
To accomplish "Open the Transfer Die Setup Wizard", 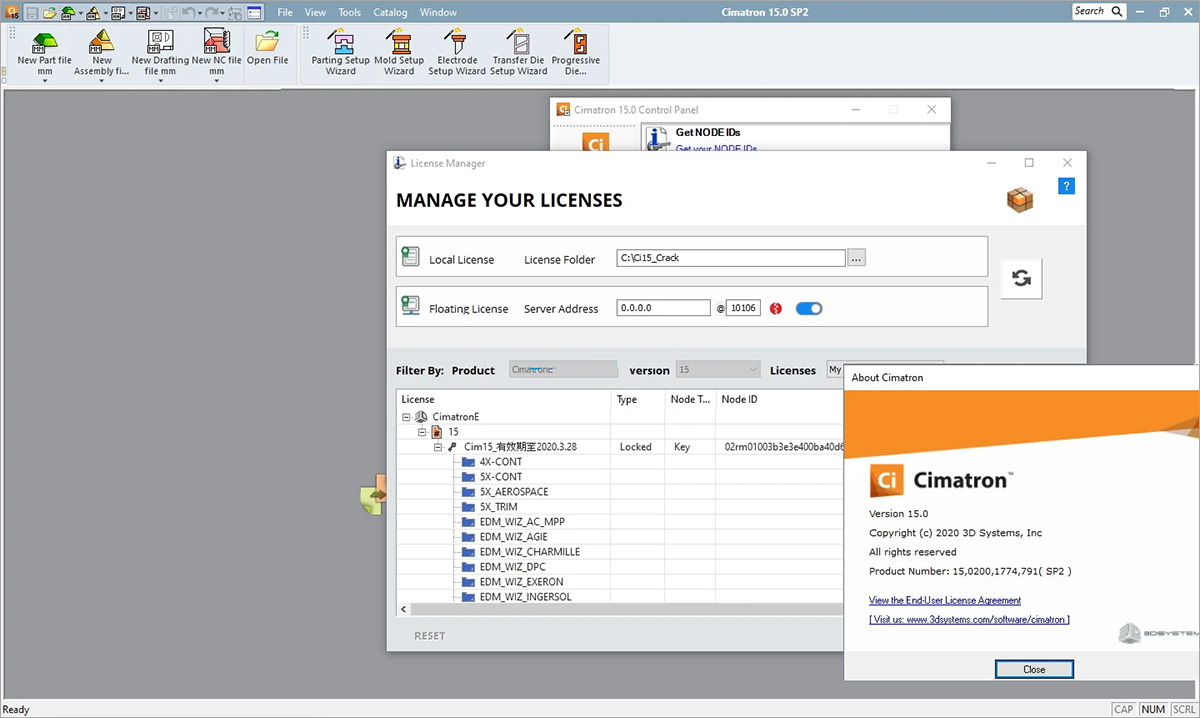I will coord(518,43).
